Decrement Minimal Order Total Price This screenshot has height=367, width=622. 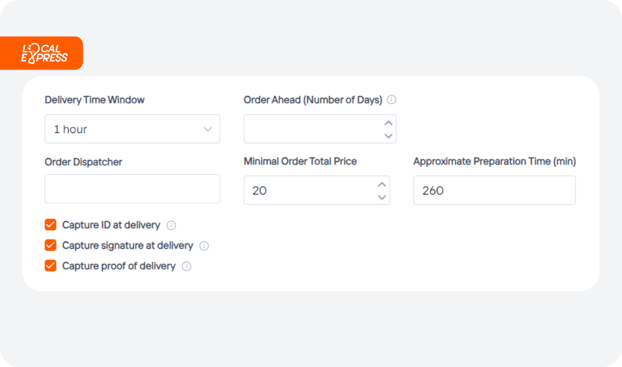click(x=382, y=197)
